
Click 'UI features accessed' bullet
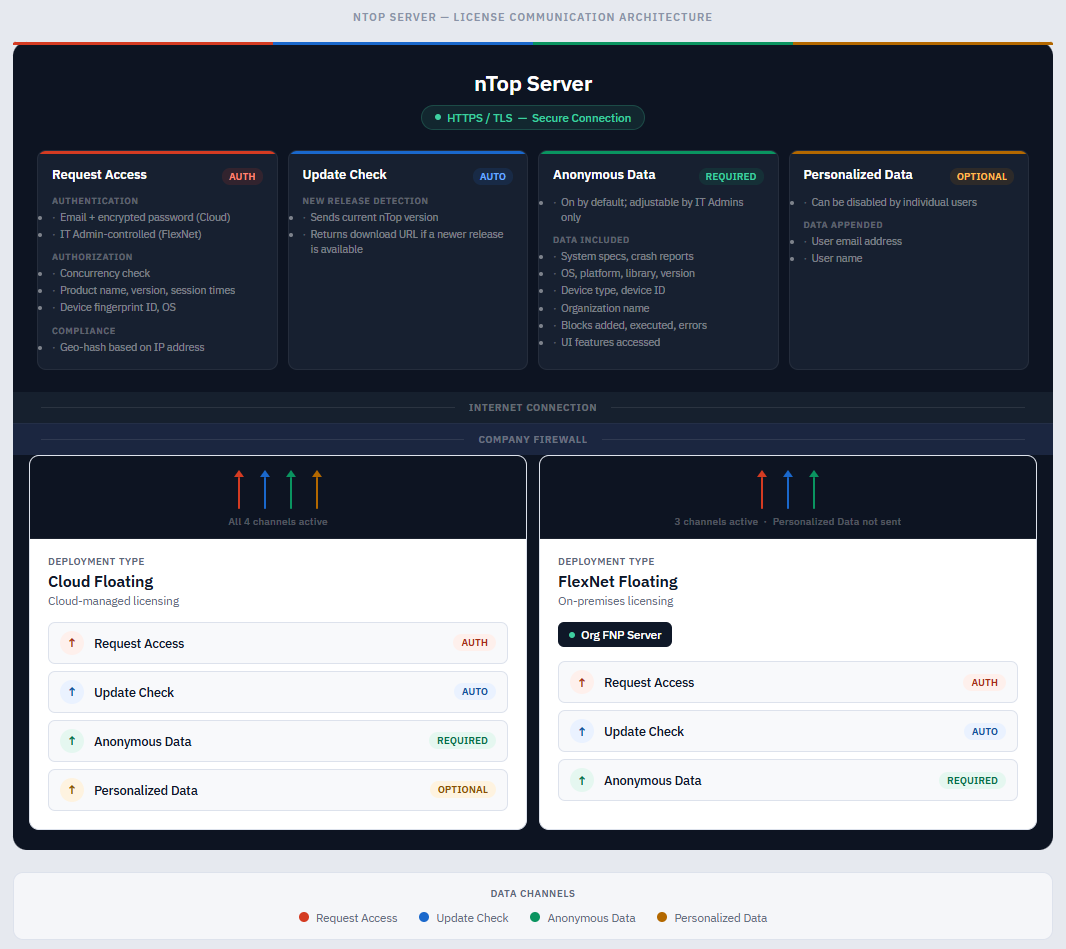(610, 342)
